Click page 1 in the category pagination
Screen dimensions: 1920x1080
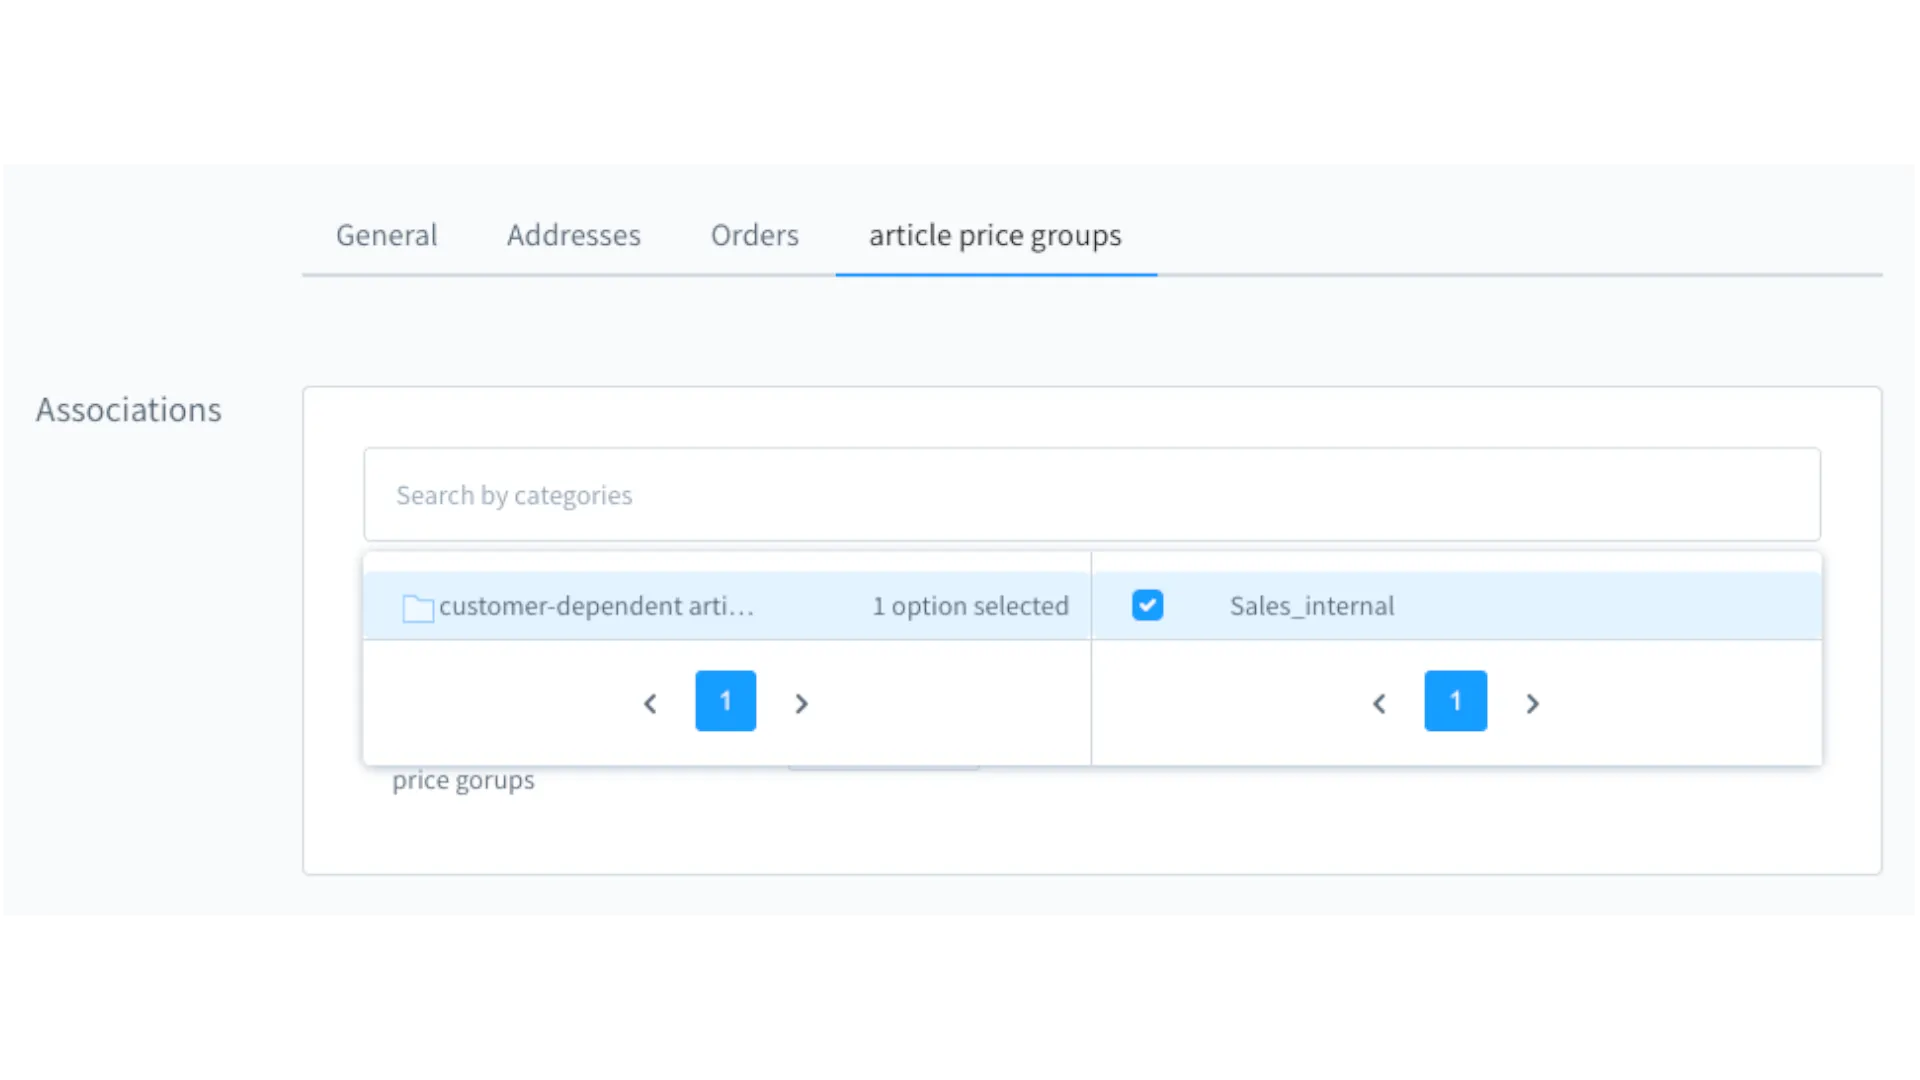click(725, 701)
